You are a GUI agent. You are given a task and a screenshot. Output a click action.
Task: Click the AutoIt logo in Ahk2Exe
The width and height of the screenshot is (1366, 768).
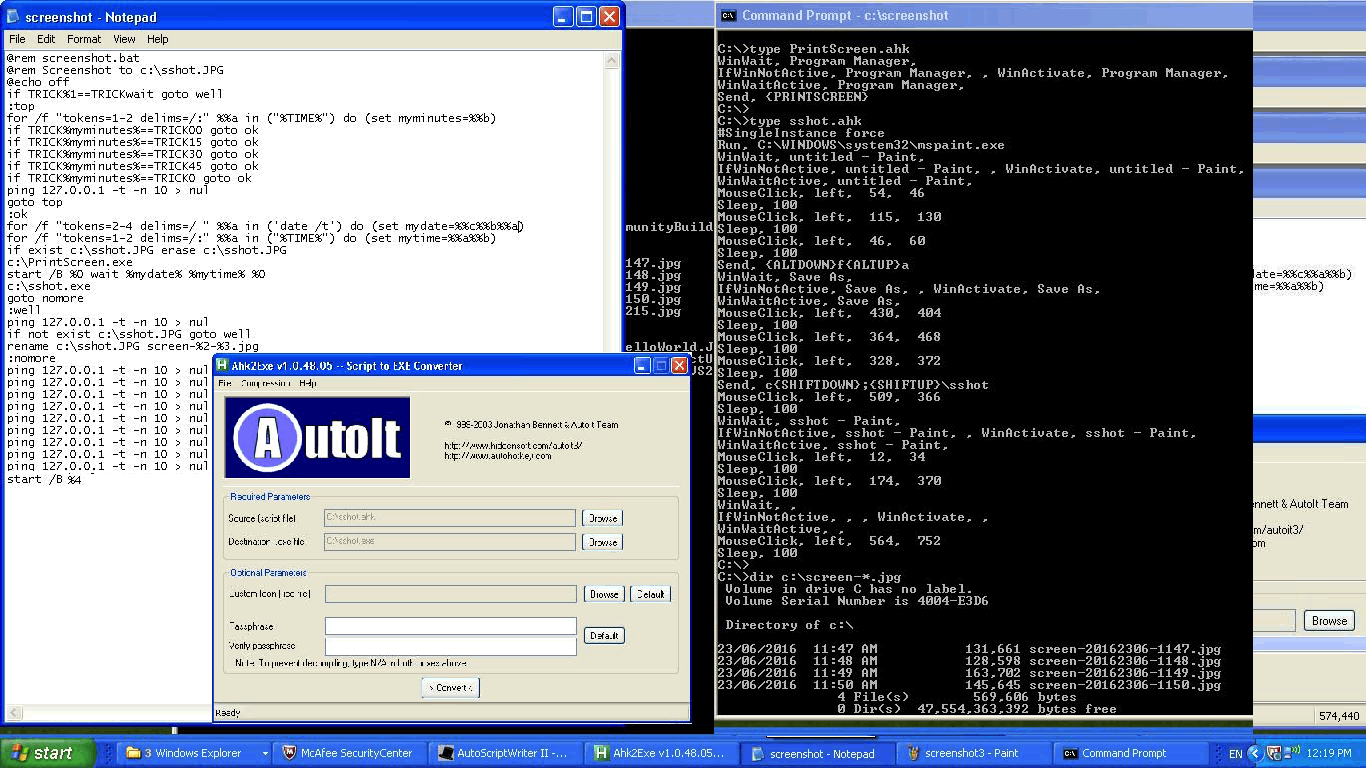[x=316, y=437]
